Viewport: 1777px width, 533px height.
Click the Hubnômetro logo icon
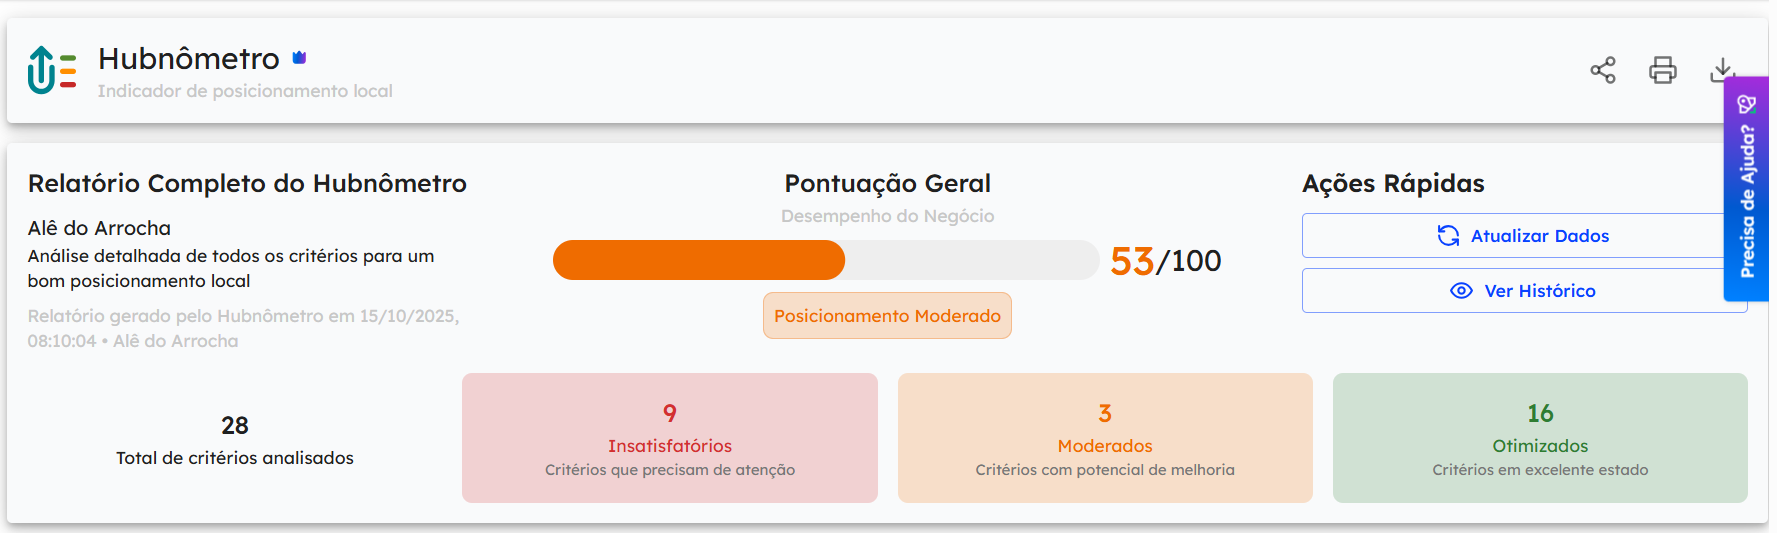[x=52, y=70]
